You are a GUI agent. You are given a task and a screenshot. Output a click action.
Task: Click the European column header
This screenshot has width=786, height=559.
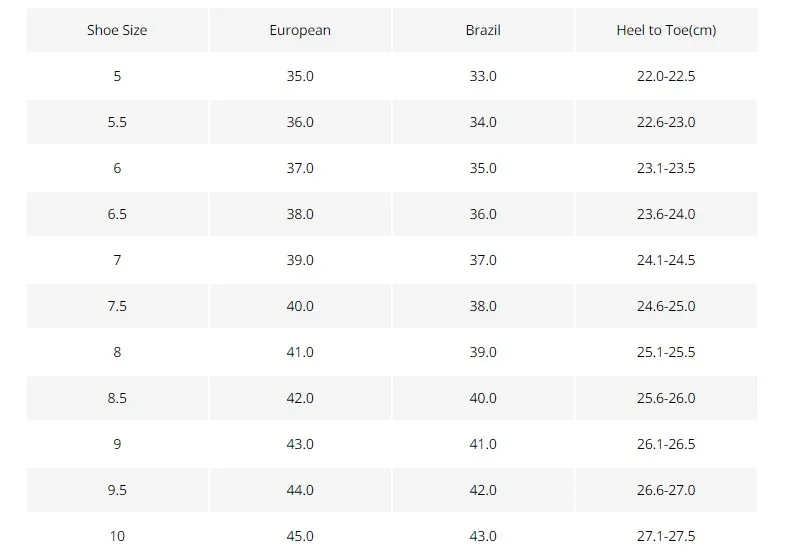tap(300, 30)
